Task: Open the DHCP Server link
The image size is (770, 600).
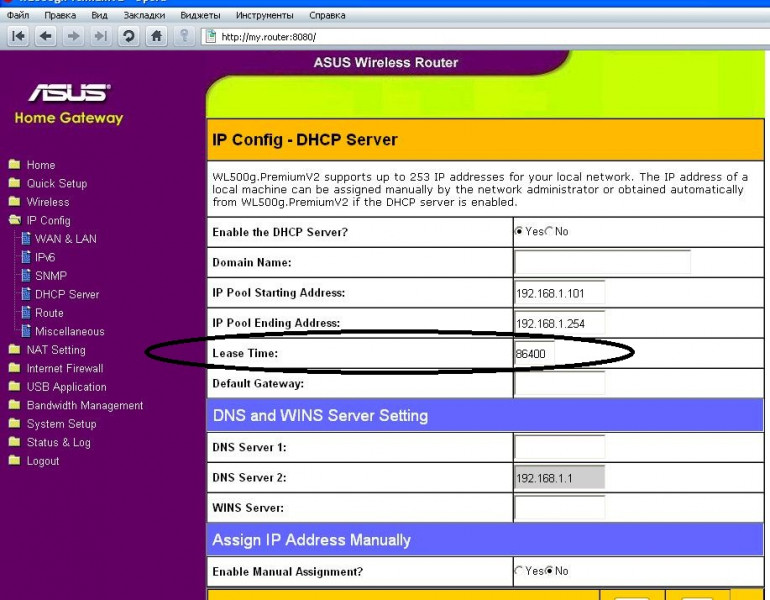Action: [67, 295]
